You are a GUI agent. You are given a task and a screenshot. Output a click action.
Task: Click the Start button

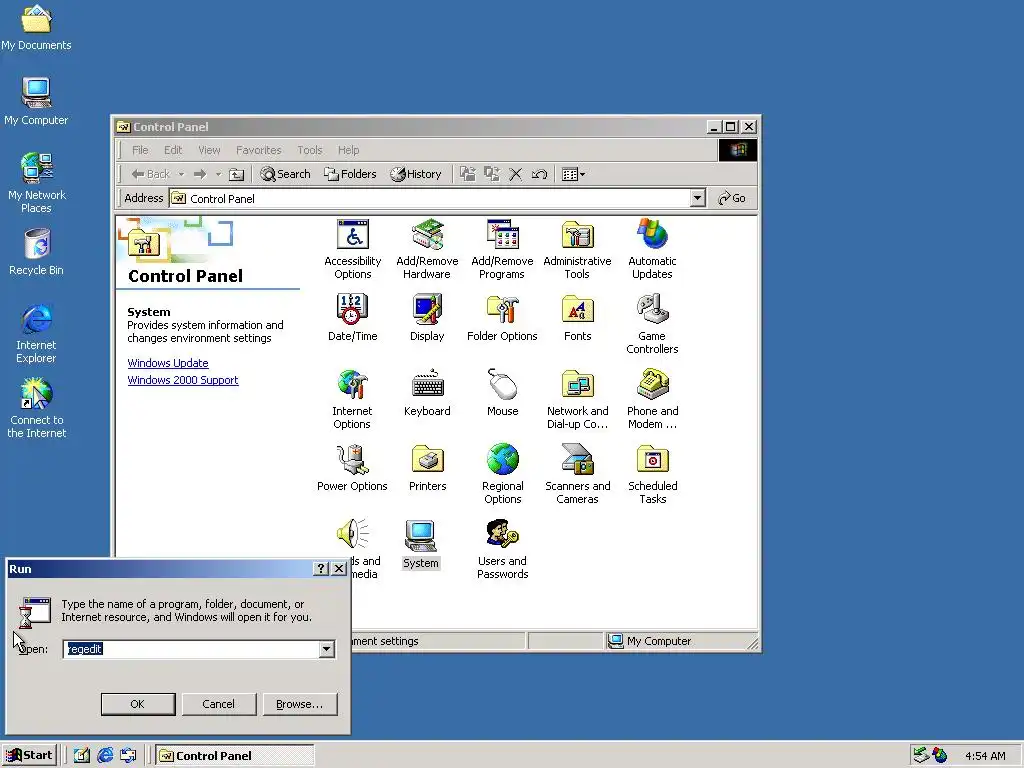29,756
